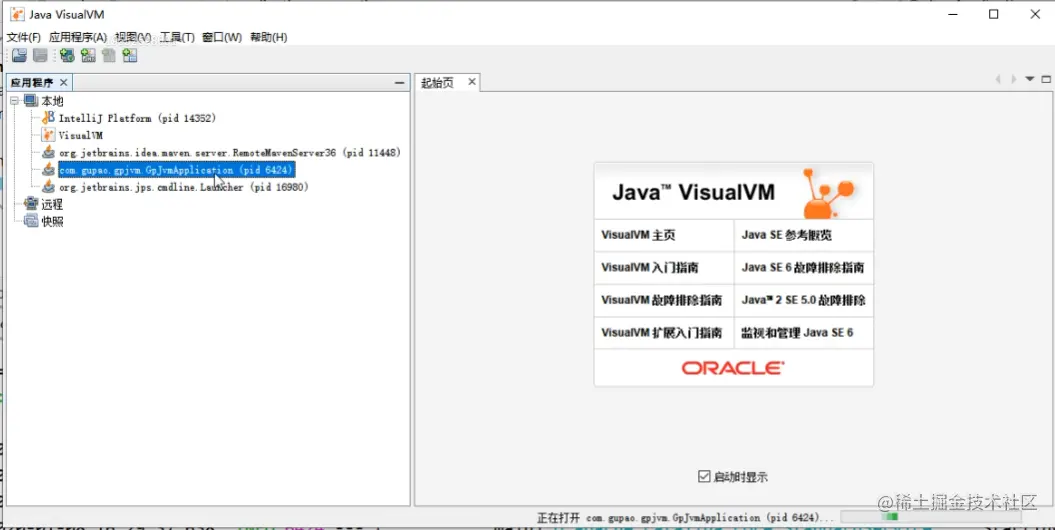Open the document list dropdown arrow
This screenshot has height=530, width=1055.
click(x=1029, y=79)
